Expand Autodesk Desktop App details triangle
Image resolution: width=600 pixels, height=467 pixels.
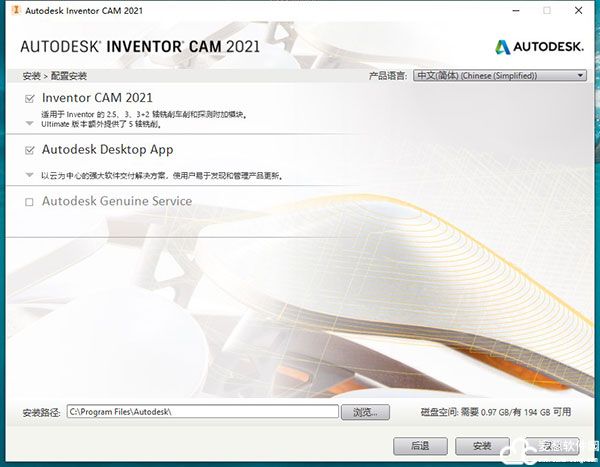(x=29, y=175)
